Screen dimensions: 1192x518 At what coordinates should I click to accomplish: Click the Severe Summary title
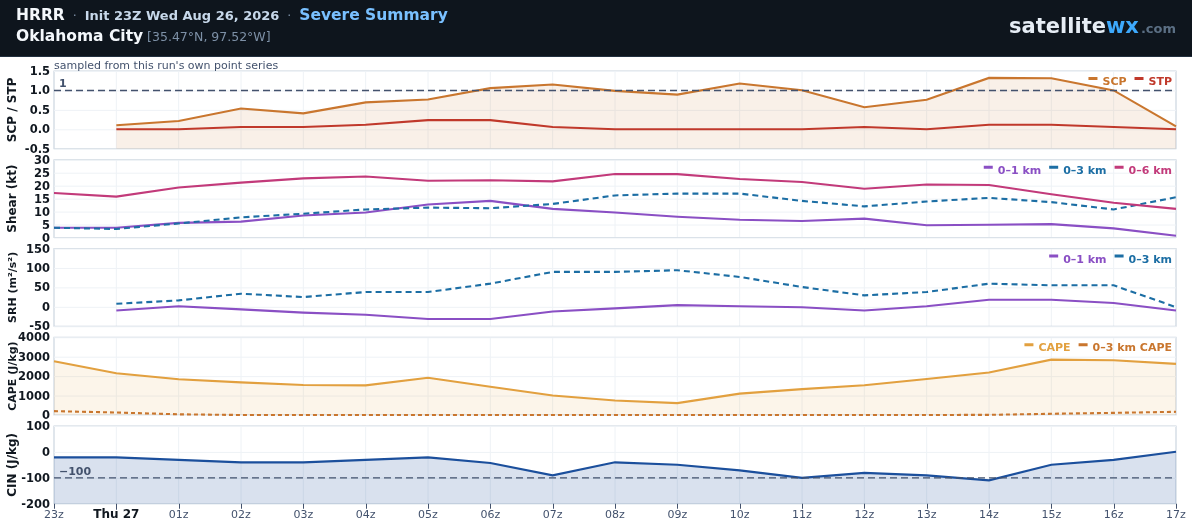[373, 14]
